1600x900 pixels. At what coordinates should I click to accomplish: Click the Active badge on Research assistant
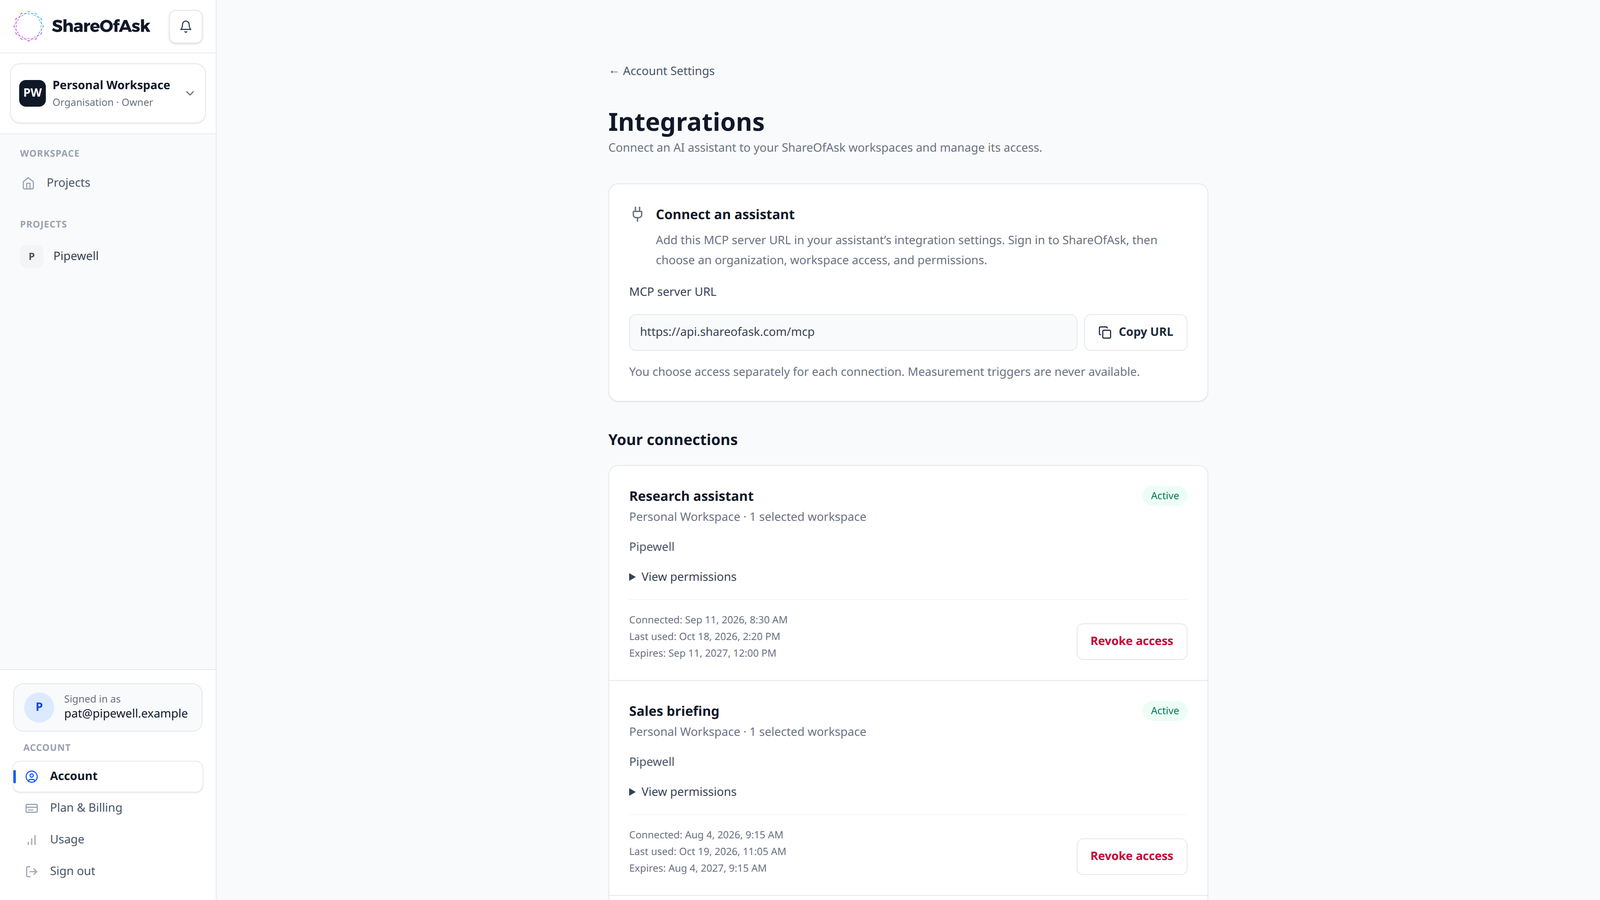pos(1165,496)
